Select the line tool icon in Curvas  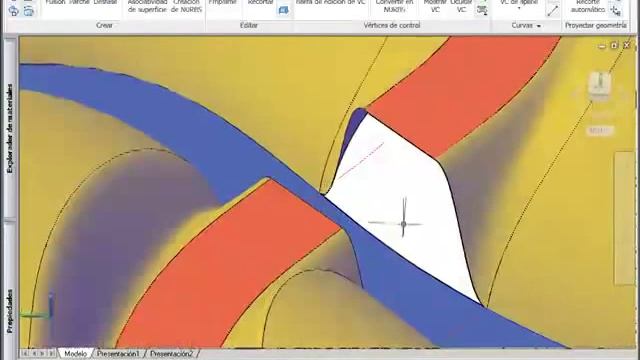coord(552,10)
